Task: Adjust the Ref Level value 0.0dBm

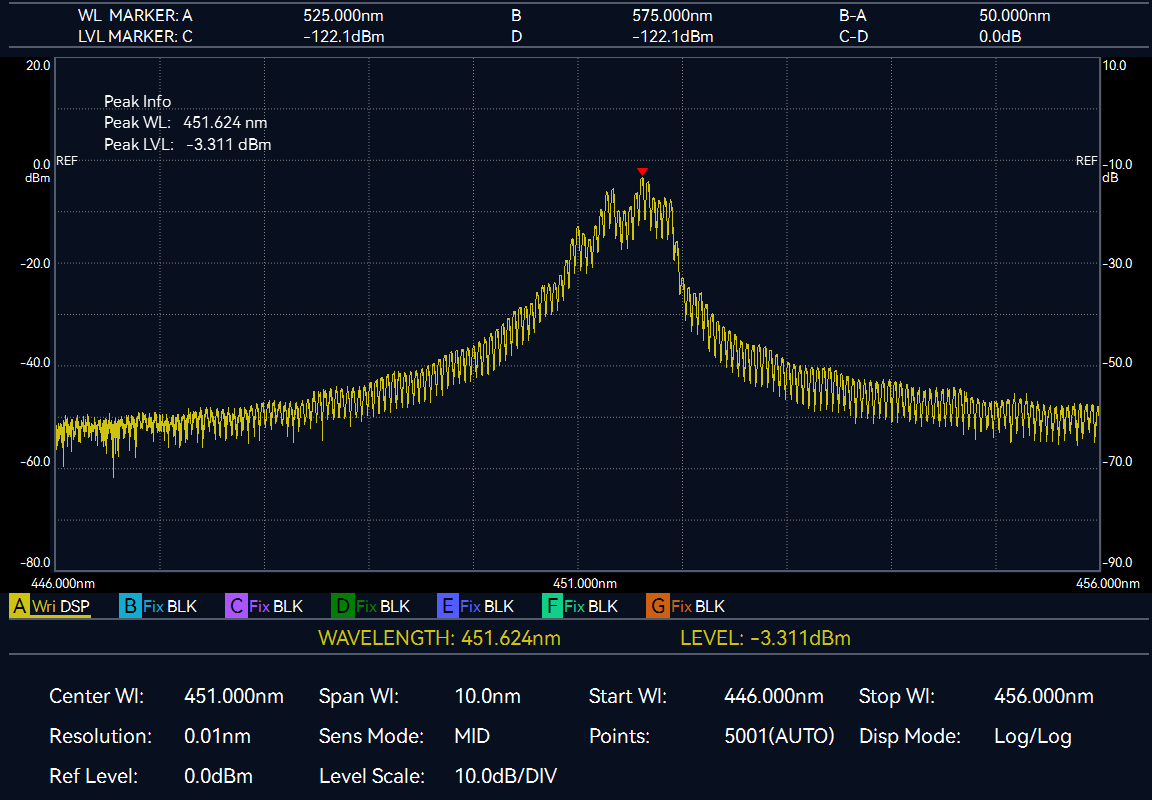Action: point(218,776)
